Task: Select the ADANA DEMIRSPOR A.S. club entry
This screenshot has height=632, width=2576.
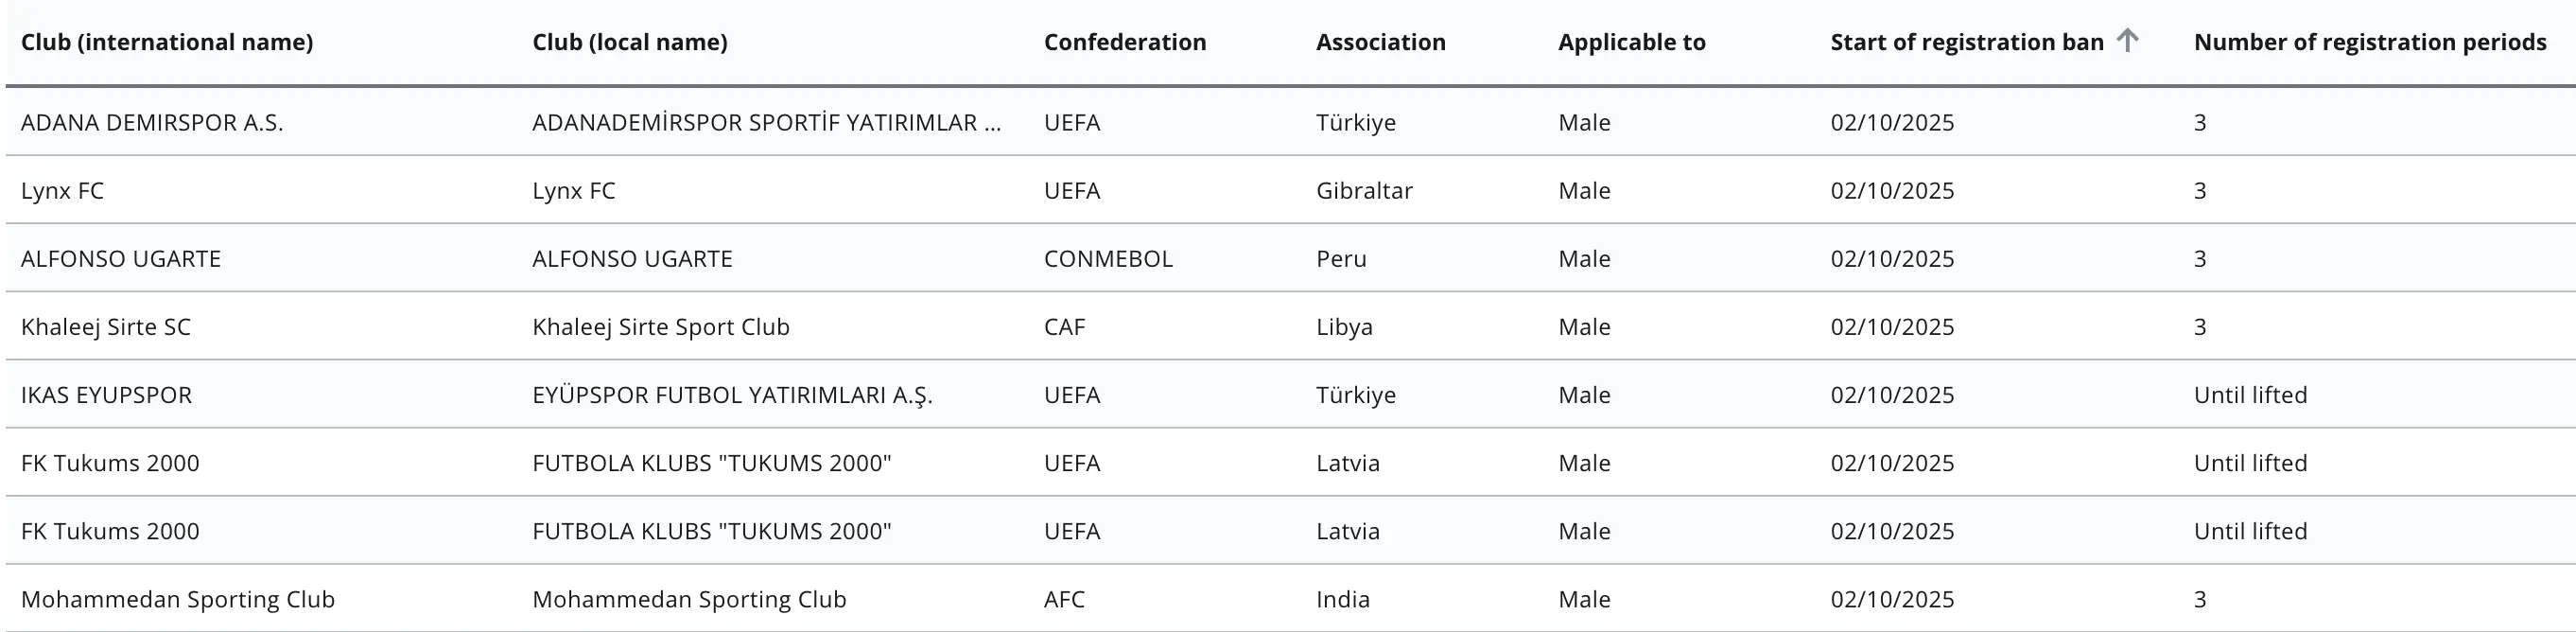Action: [x=153, y=122]
